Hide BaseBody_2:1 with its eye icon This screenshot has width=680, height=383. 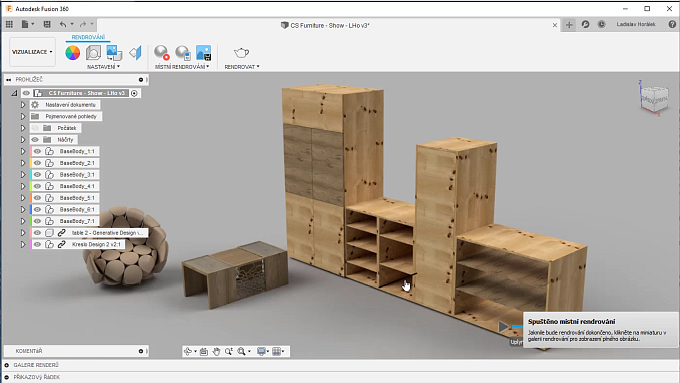[x=37, y=163]
